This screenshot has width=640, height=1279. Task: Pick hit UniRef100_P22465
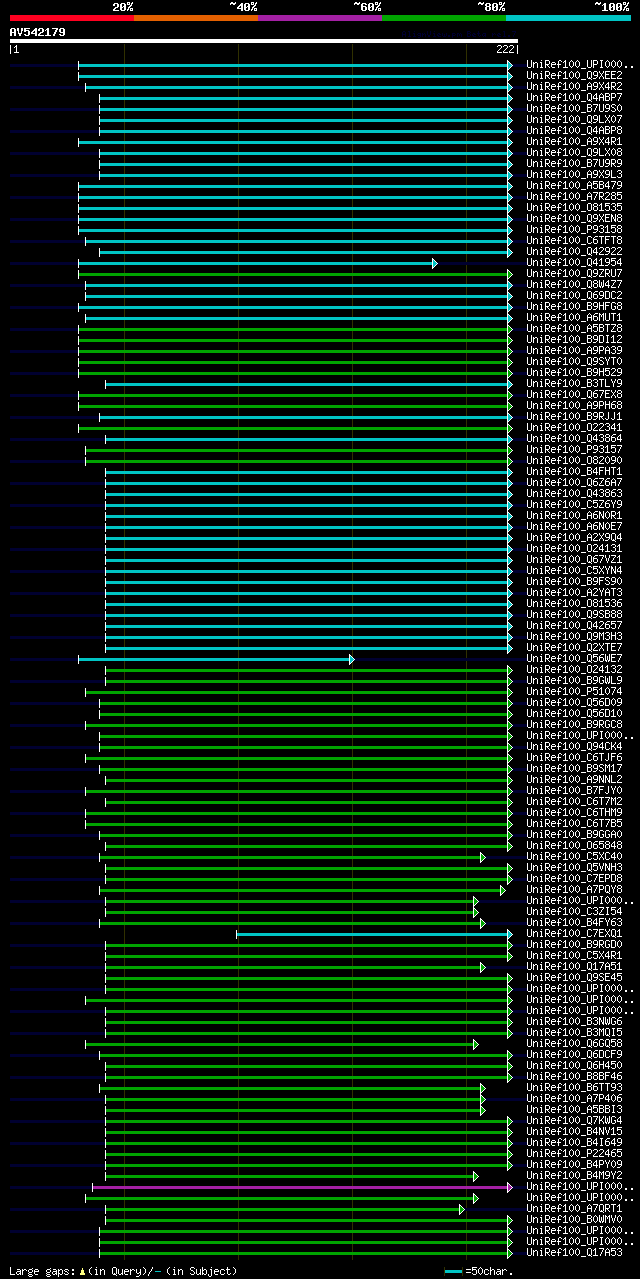pos(574,1154)
